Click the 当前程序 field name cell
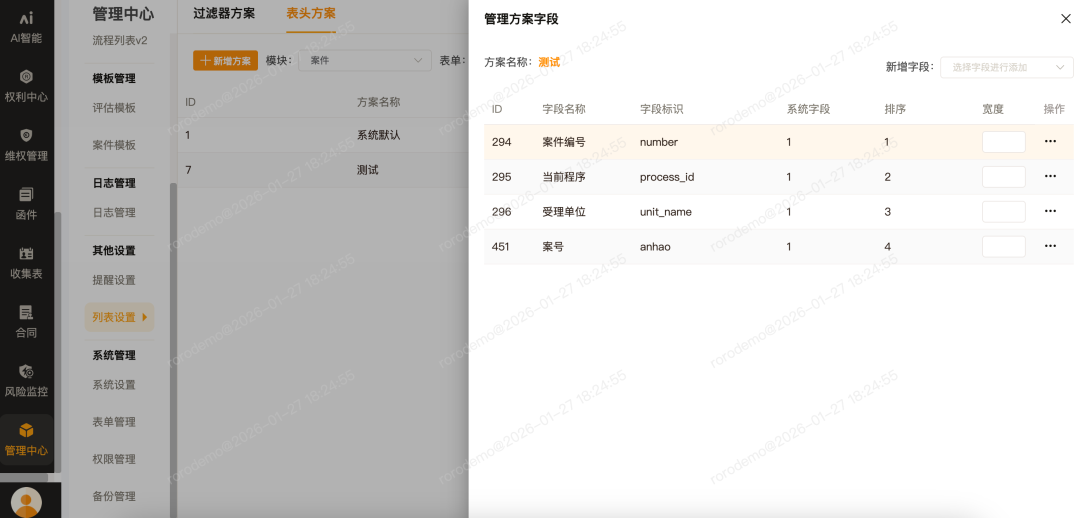Viewport: 1080px width, 518px height. [x=564, y=177]
